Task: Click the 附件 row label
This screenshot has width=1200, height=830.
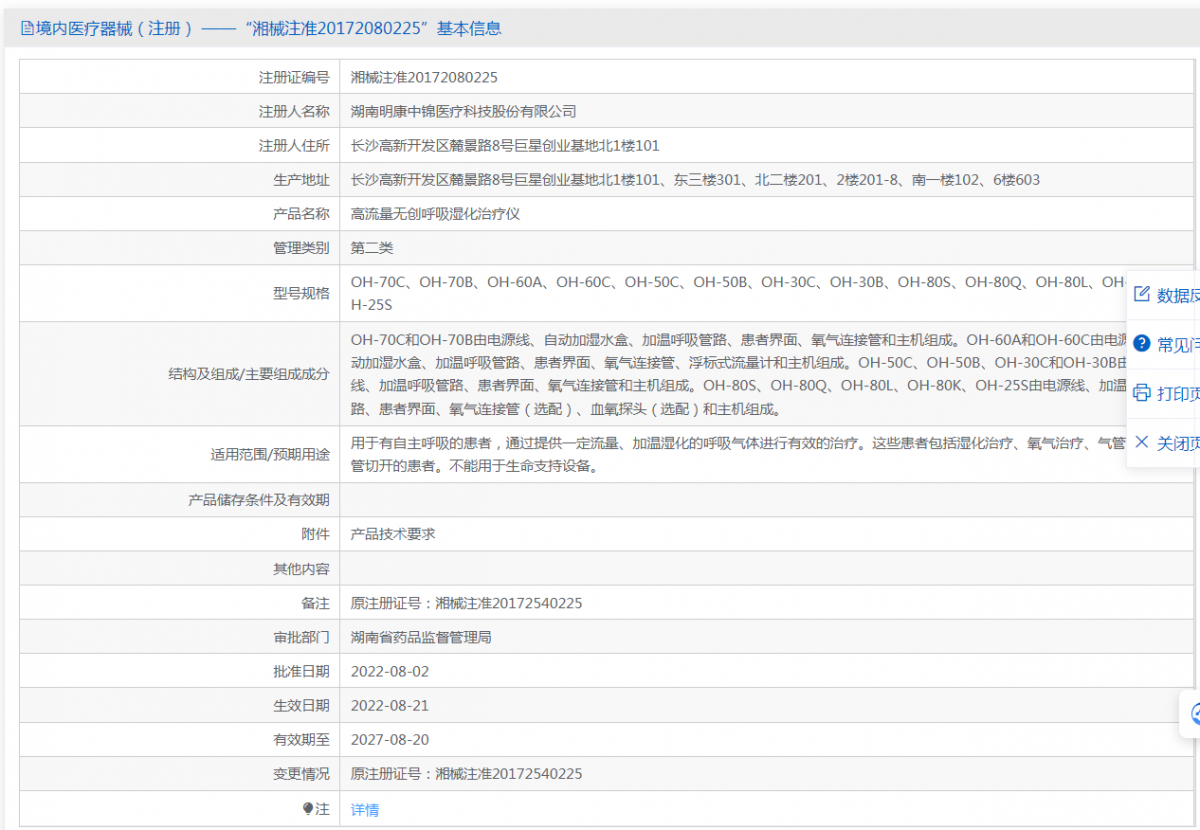Action: [315, 534]
